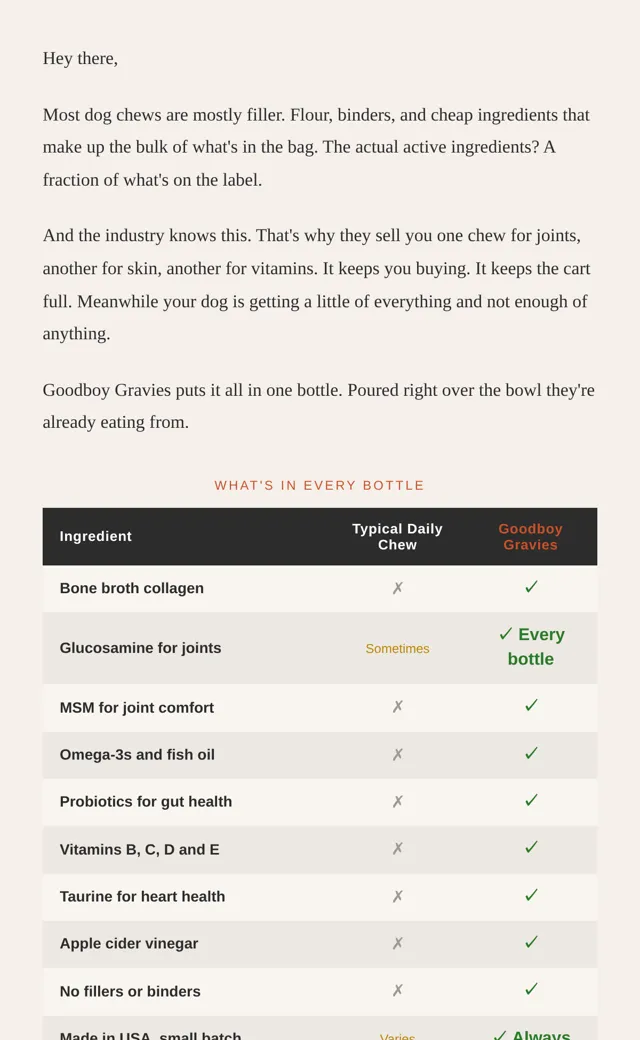Click the 'WHAT'S IN EVERY BOTTLE' heading

[319, 486]
